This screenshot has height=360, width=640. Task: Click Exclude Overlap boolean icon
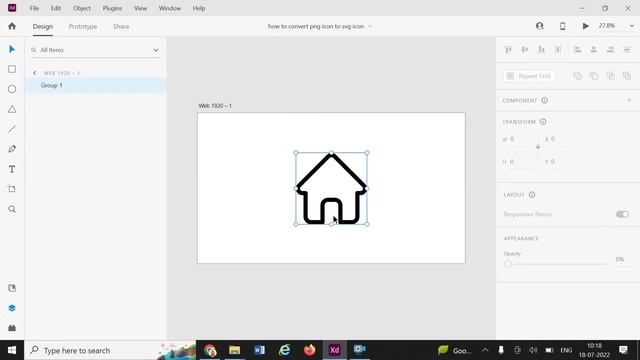pos(627,76)
